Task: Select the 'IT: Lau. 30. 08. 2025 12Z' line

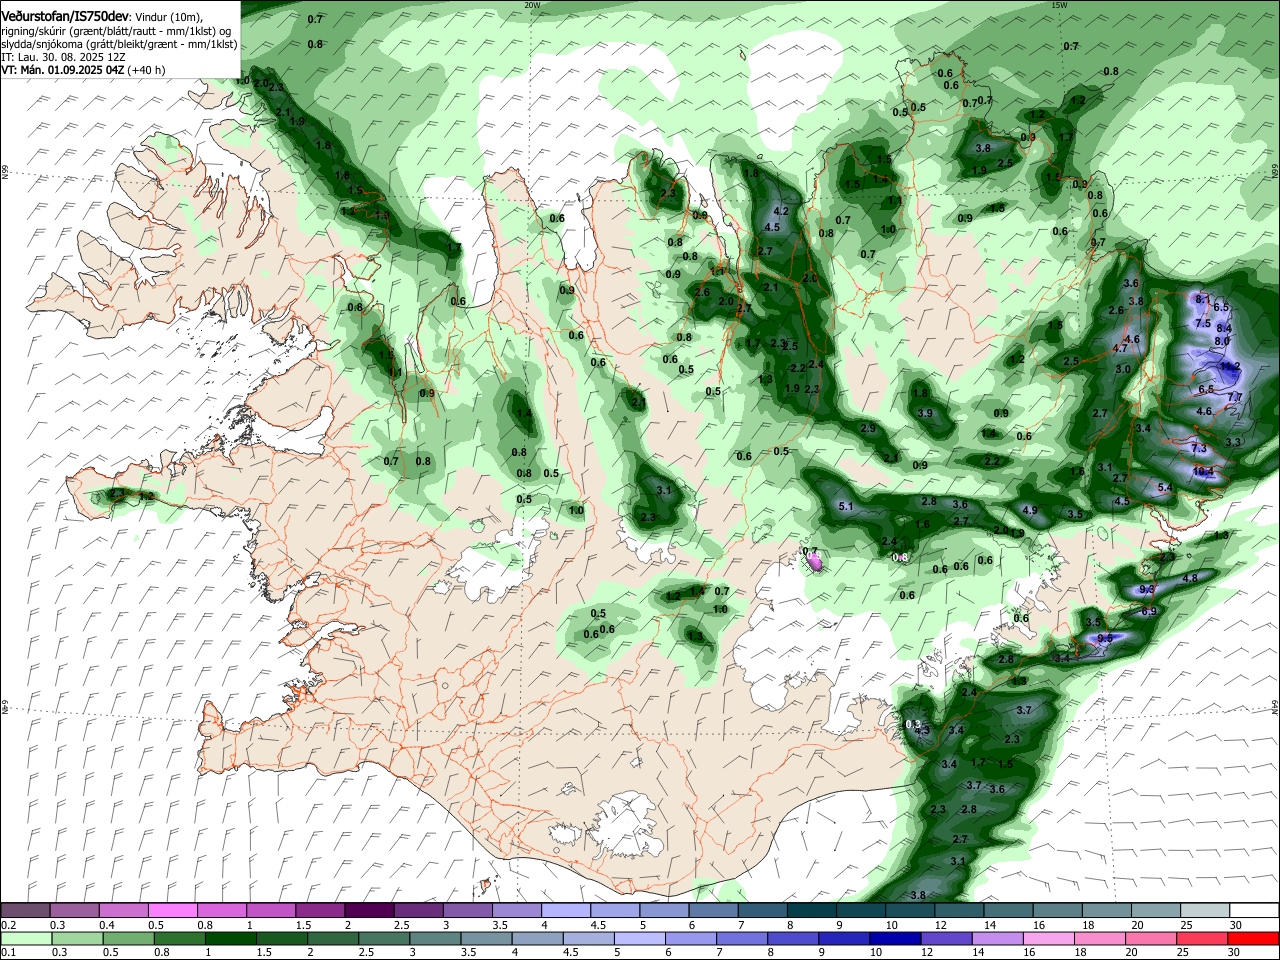Action: (63, 58)
